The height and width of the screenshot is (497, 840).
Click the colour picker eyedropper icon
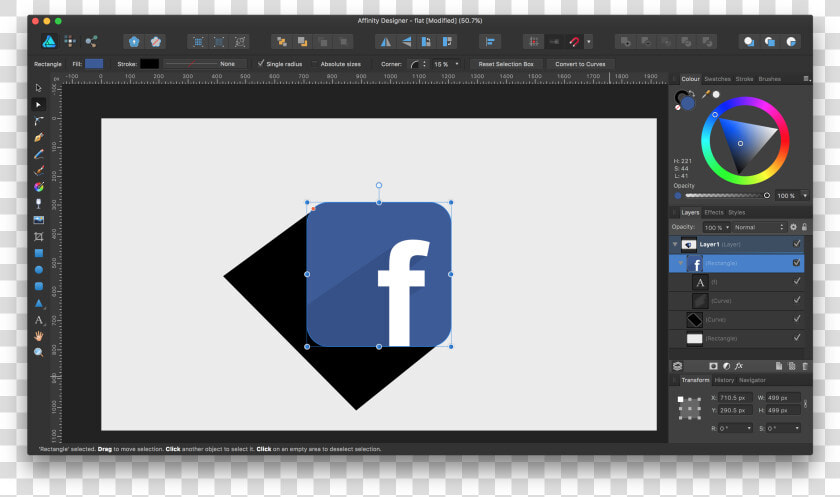[x=706, y=94]
